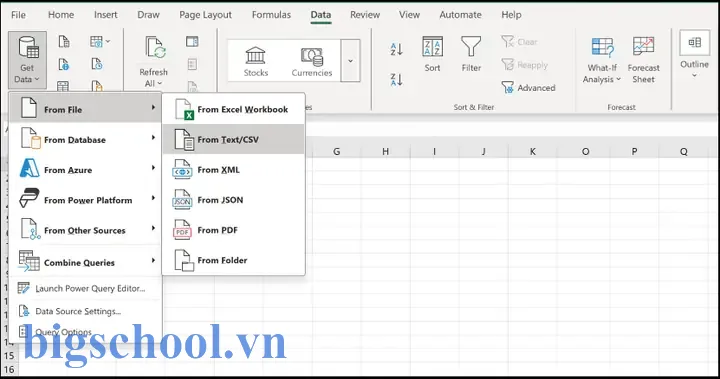Screen dimensions: 720x379
Task: Click the From Folder icon
Action: pos(184,260)
